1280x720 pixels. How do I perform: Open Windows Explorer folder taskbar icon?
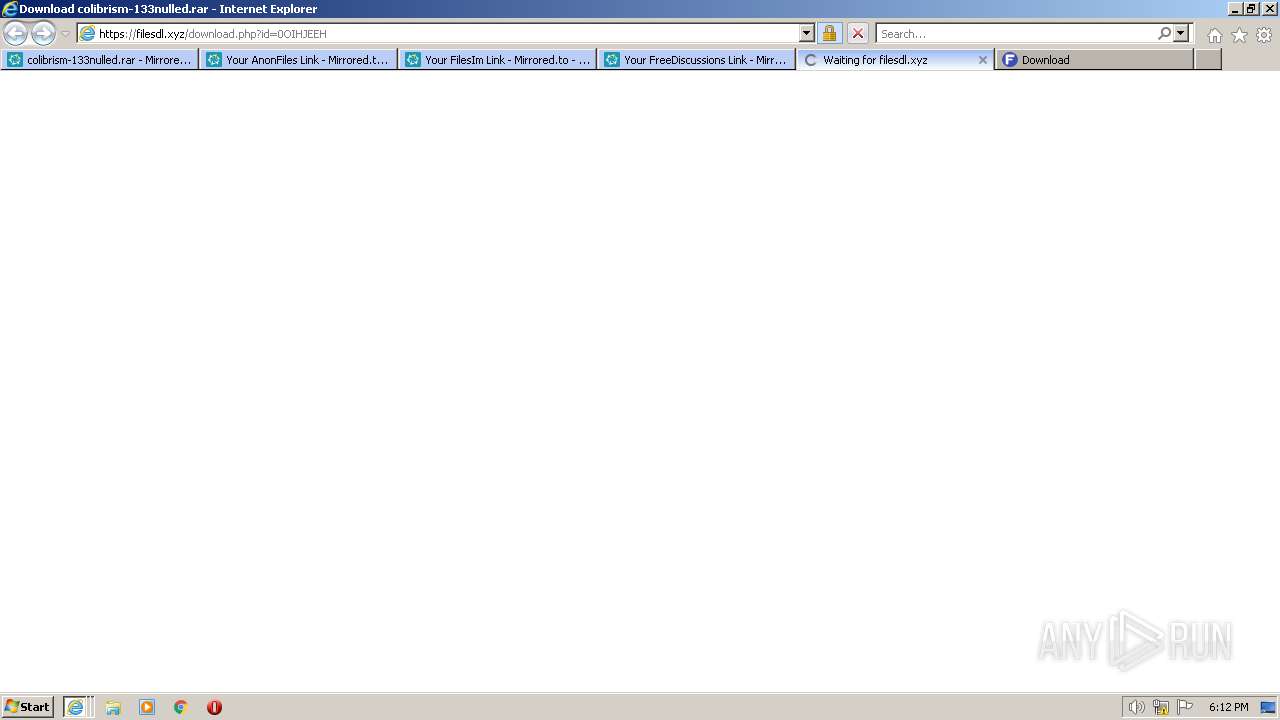(113, 707)
